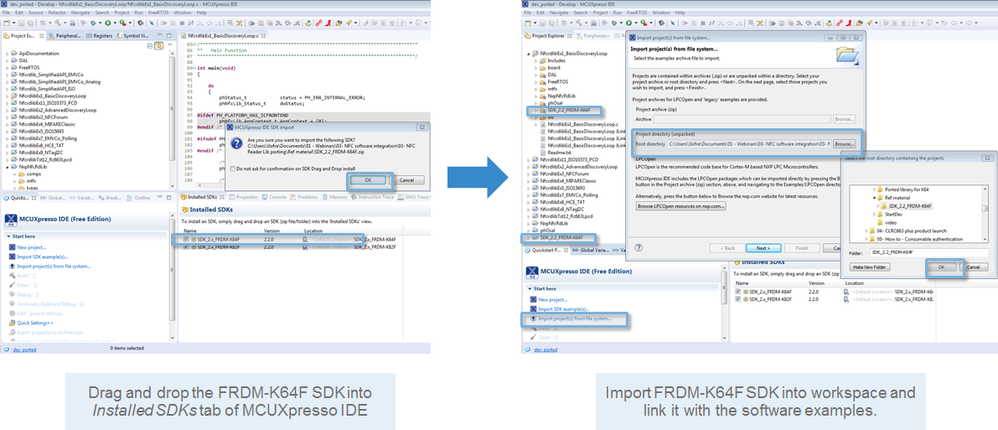Click the location icon of left SDK_2.x_FRDM-K64F row
Viewport: 998px width, 430px height.
click(305, 239)
